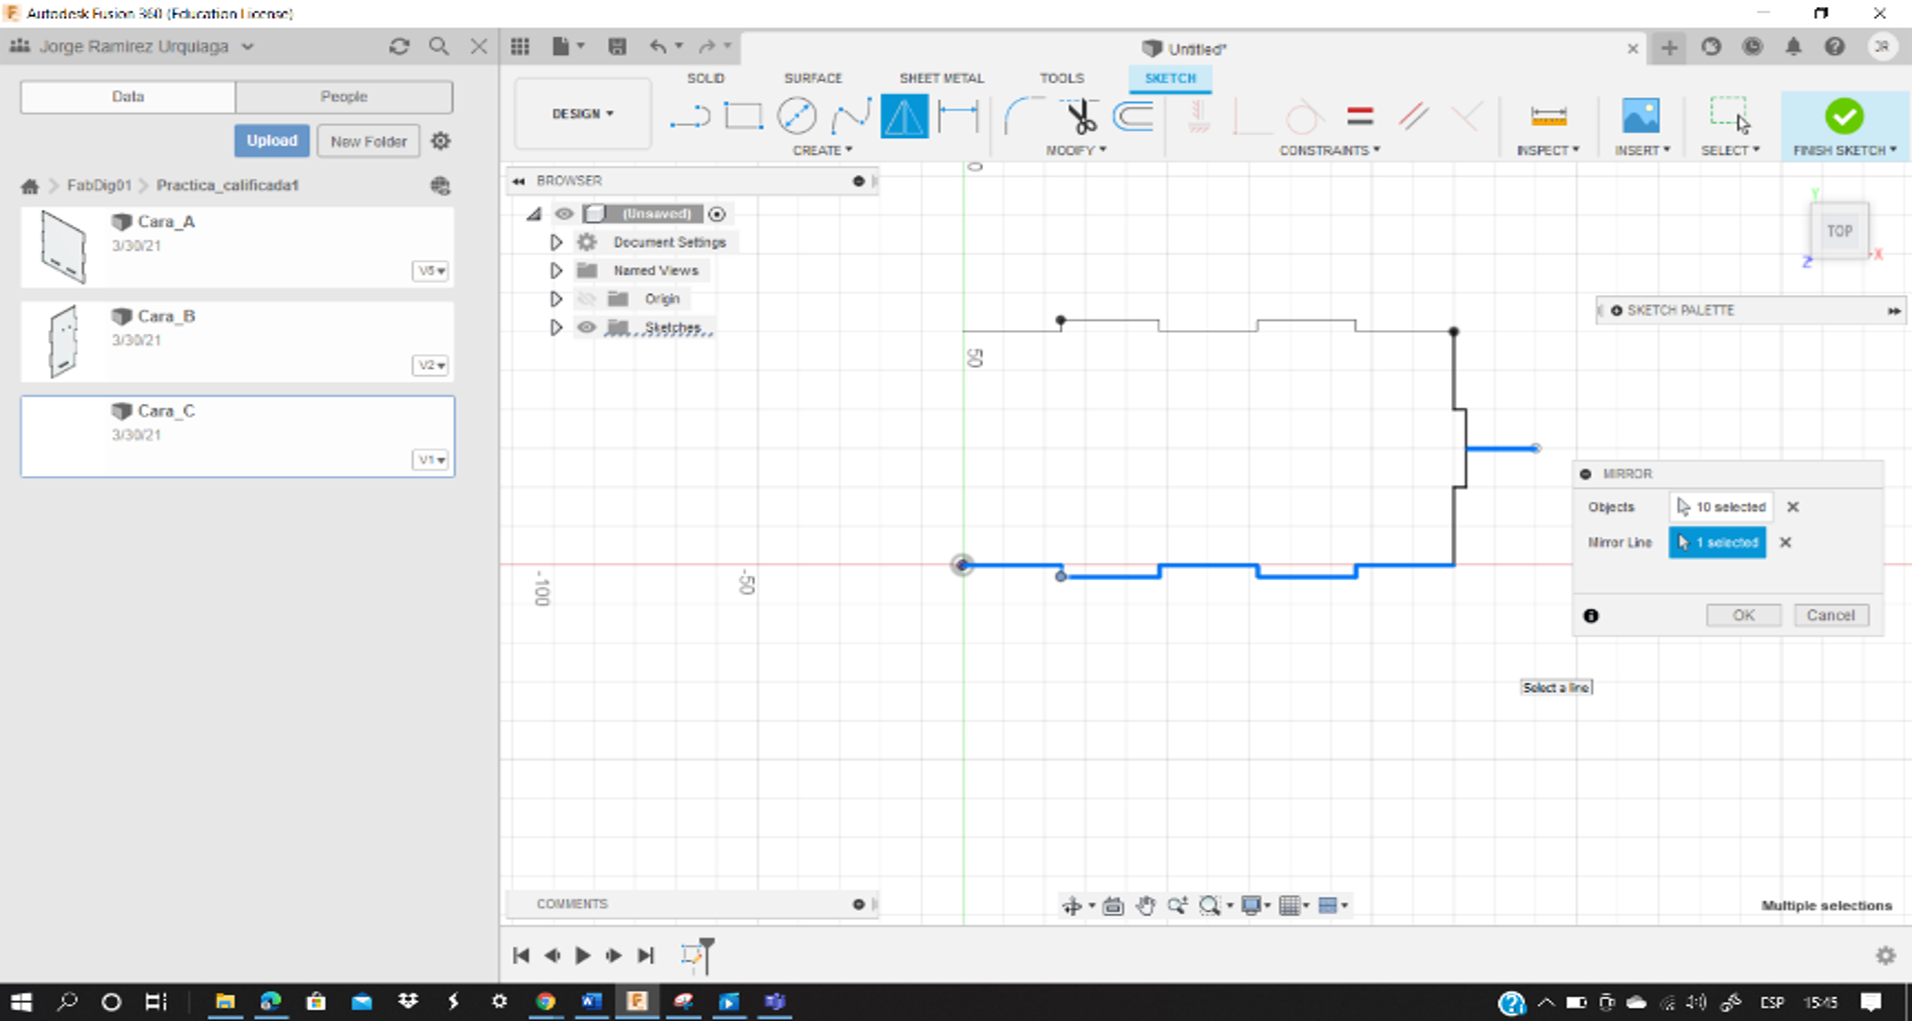Select the Rectangle sketch tool
1912x1021 pixels.
click(x=743, y=117)
